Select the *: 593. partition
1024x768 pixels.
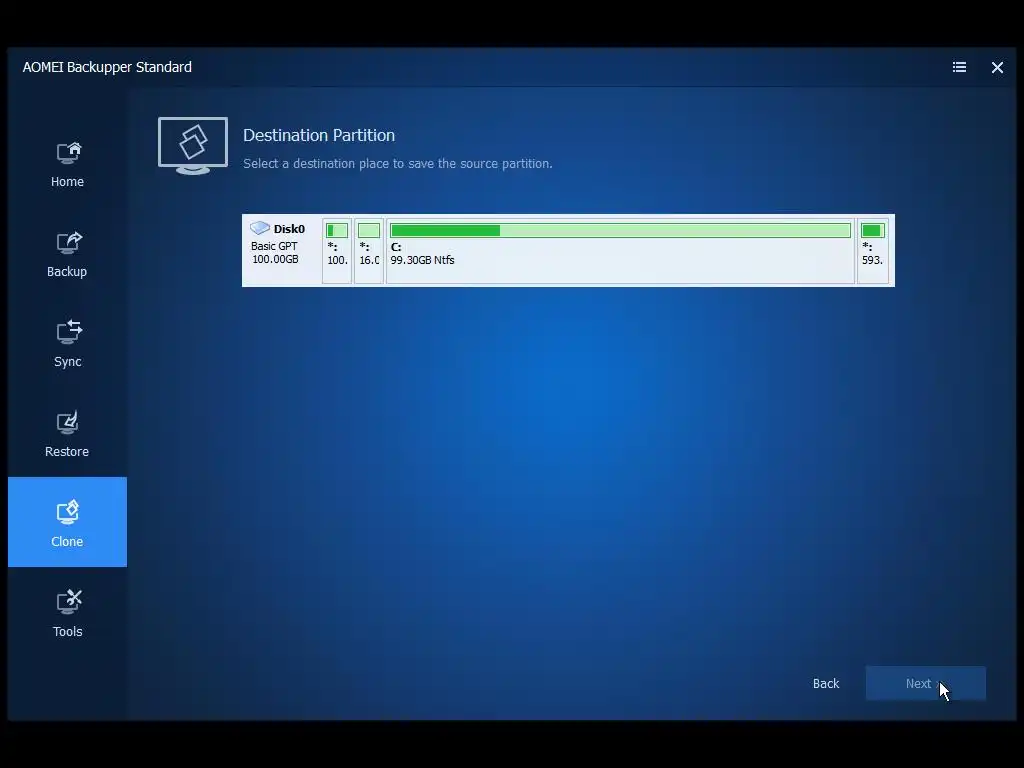pyautogui.click(x=872, y=251)
